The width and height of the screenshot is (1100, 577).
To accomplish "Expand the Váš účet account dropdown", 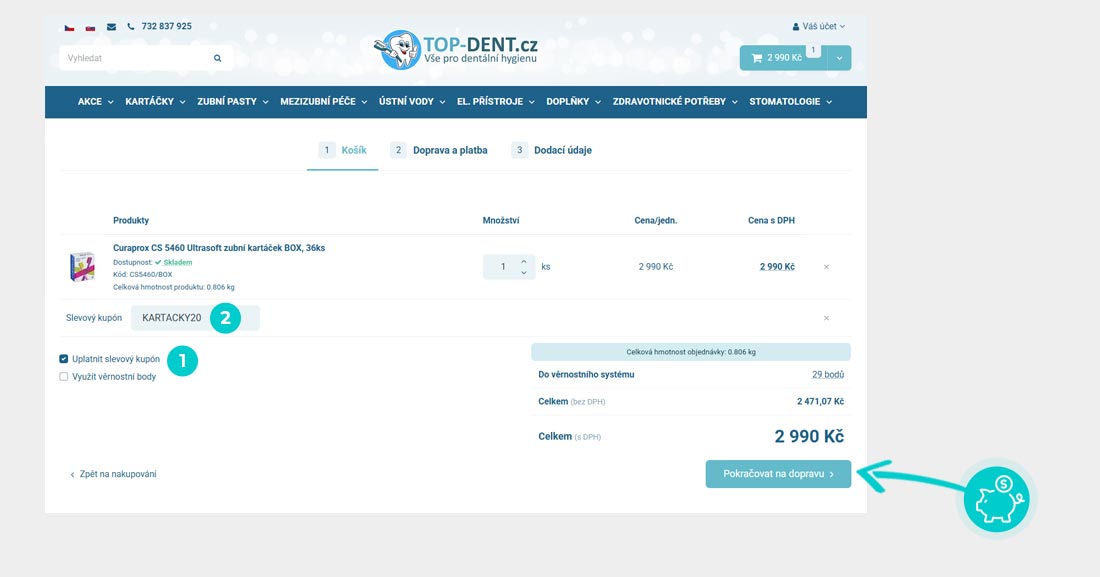I will coord(818,26).
